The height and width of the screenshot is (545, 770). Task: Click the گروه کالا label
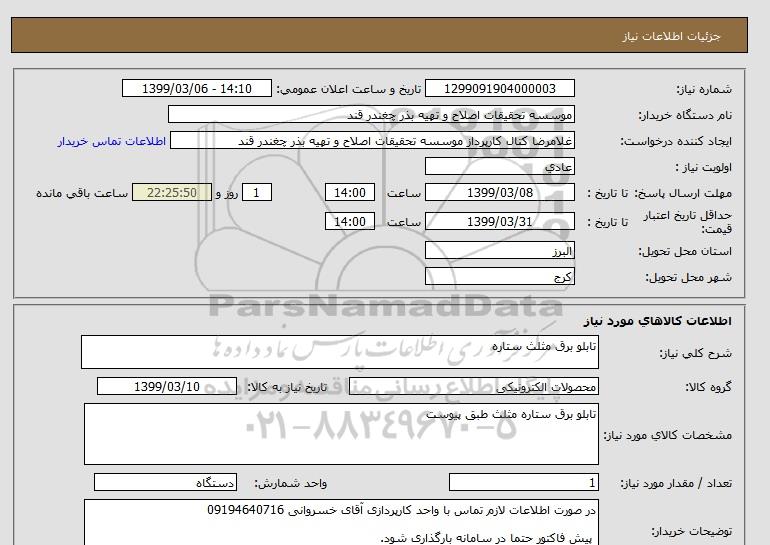pos(708,387)
